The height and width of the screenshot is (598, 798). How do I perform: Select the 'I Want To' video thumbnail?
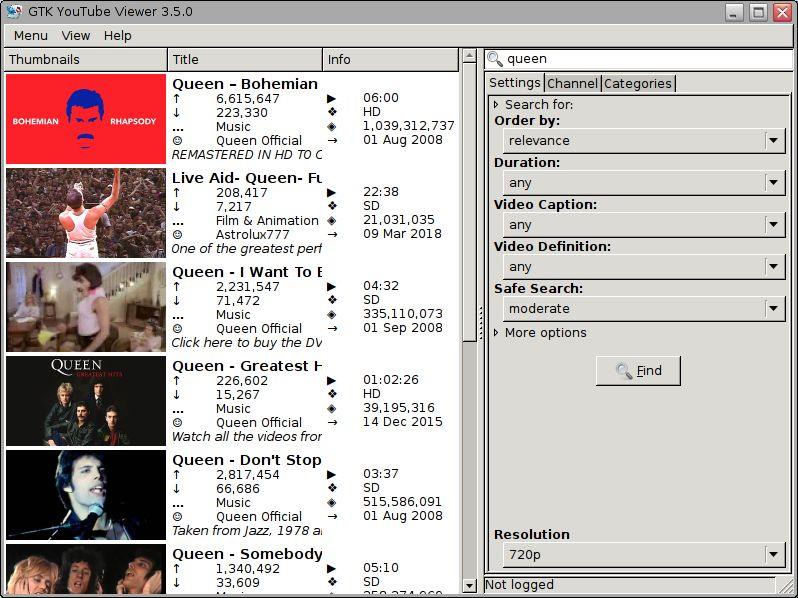(x=86, y=307)
